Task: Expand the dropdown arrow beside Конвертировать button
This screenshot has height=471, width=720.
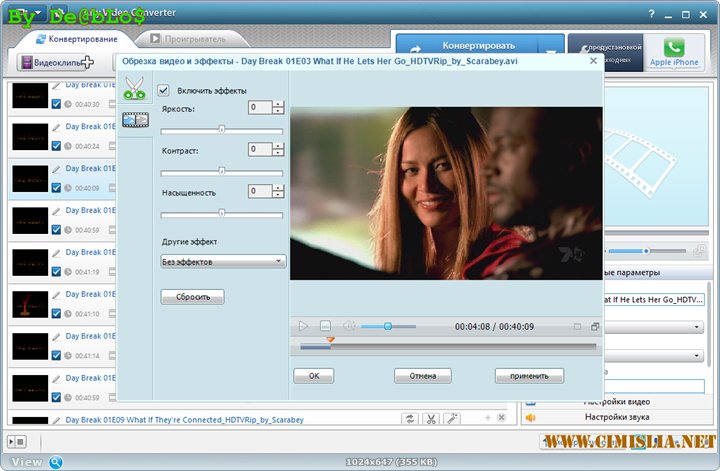Action: (x=552, y=52)
